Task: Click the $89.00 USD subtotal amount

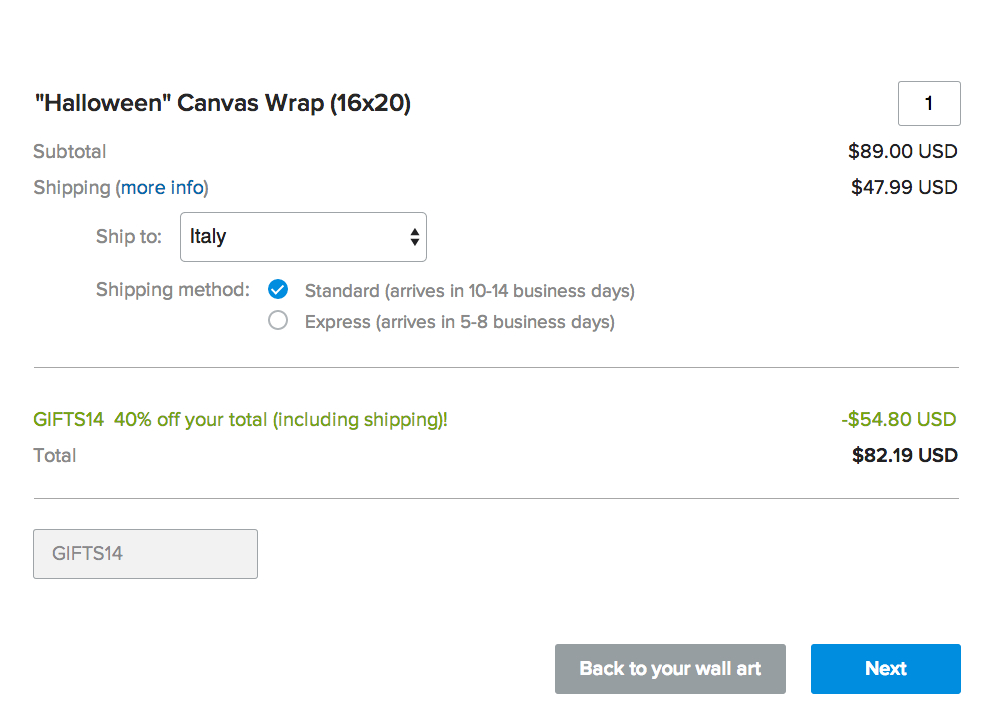Action: tap(902, 152)
